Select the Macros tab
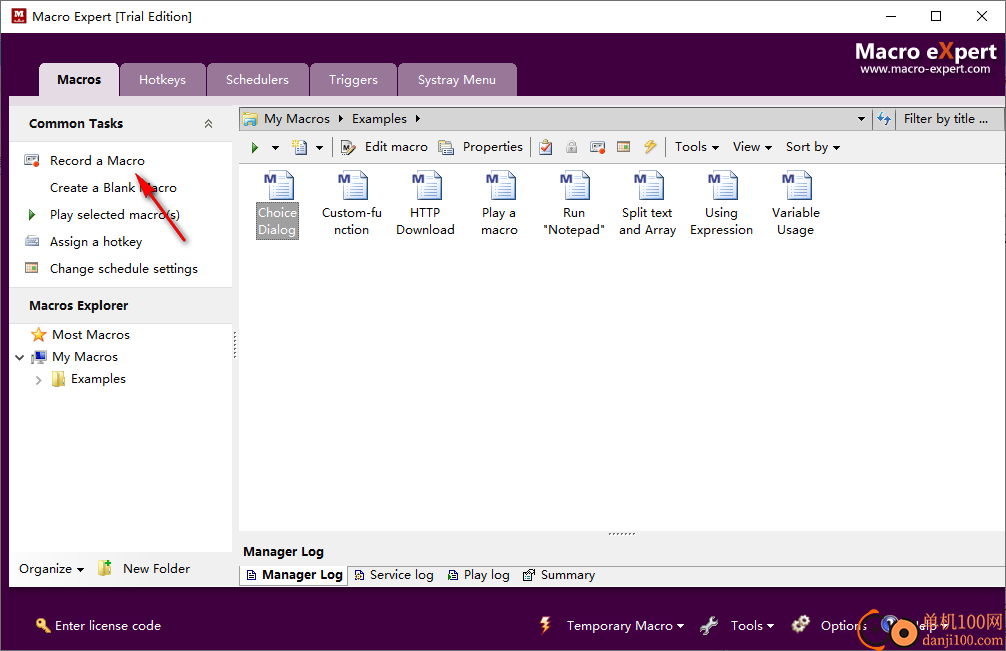Viewport: 1006px width, 651px height. (79, 80)
